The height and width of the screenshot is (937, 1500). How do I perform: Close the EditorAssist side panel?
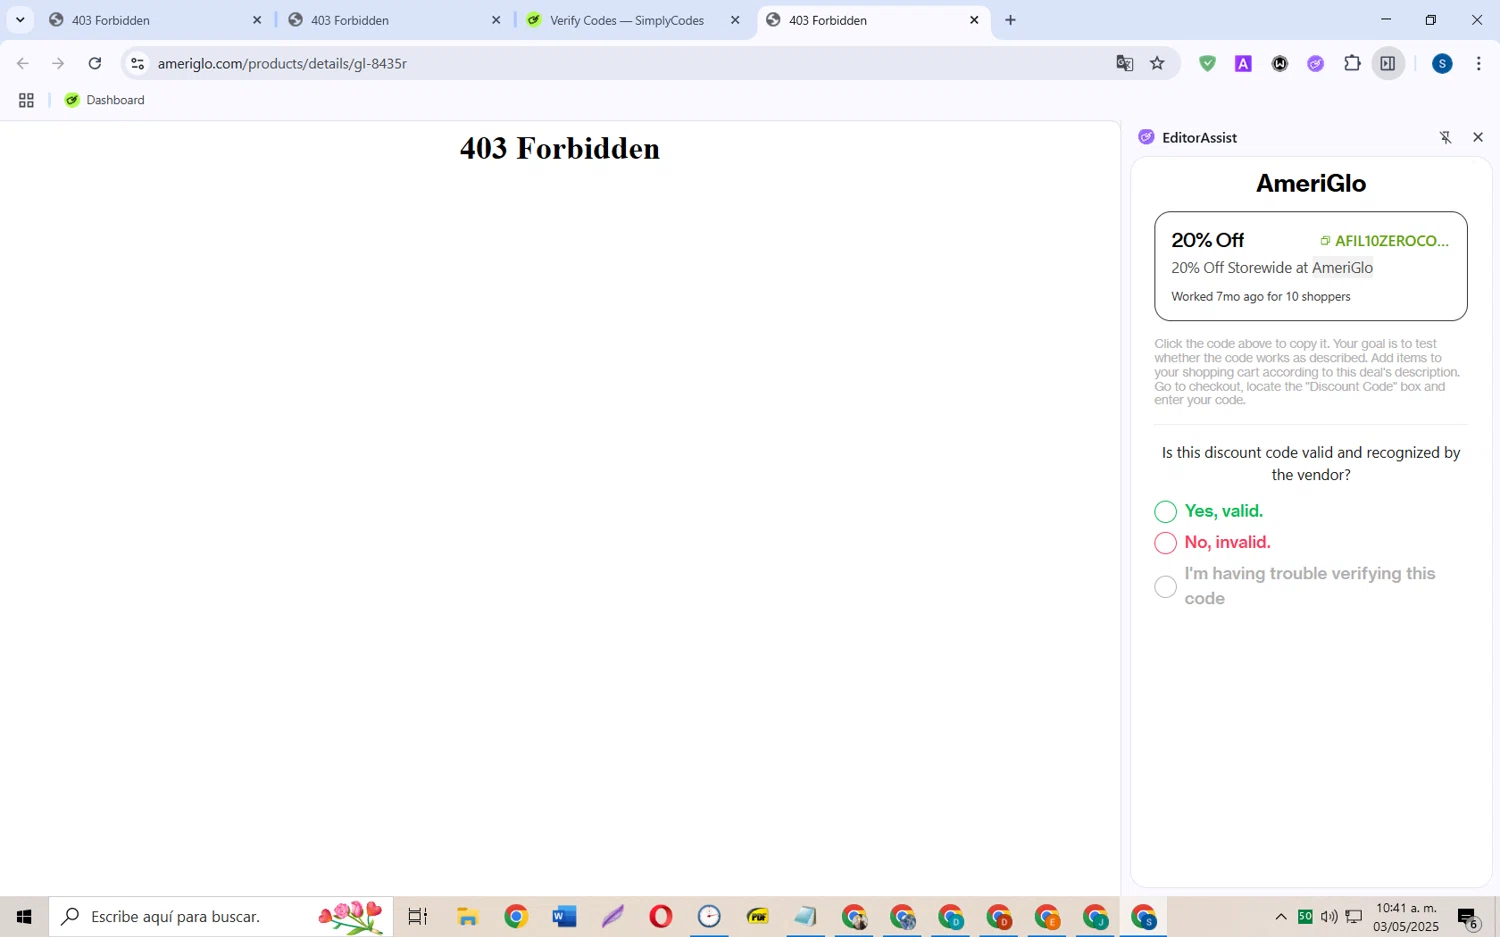[1478, 137]
